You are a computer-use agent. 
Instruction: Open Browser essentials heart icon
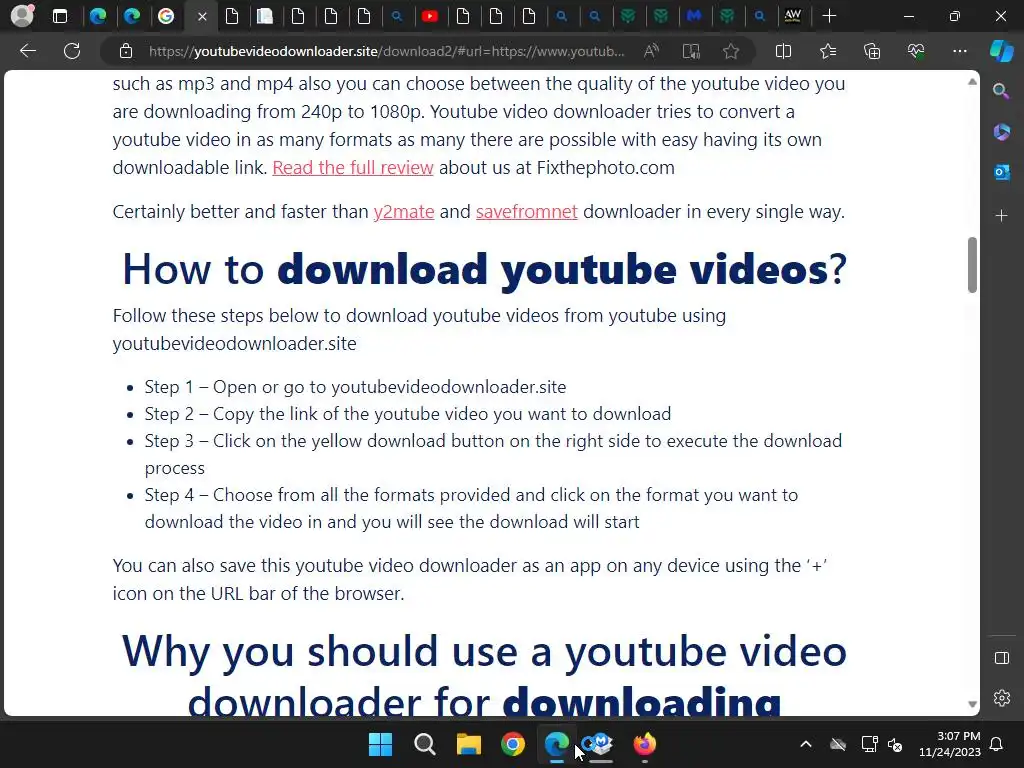pyautogui.click(x=916, y=51)
